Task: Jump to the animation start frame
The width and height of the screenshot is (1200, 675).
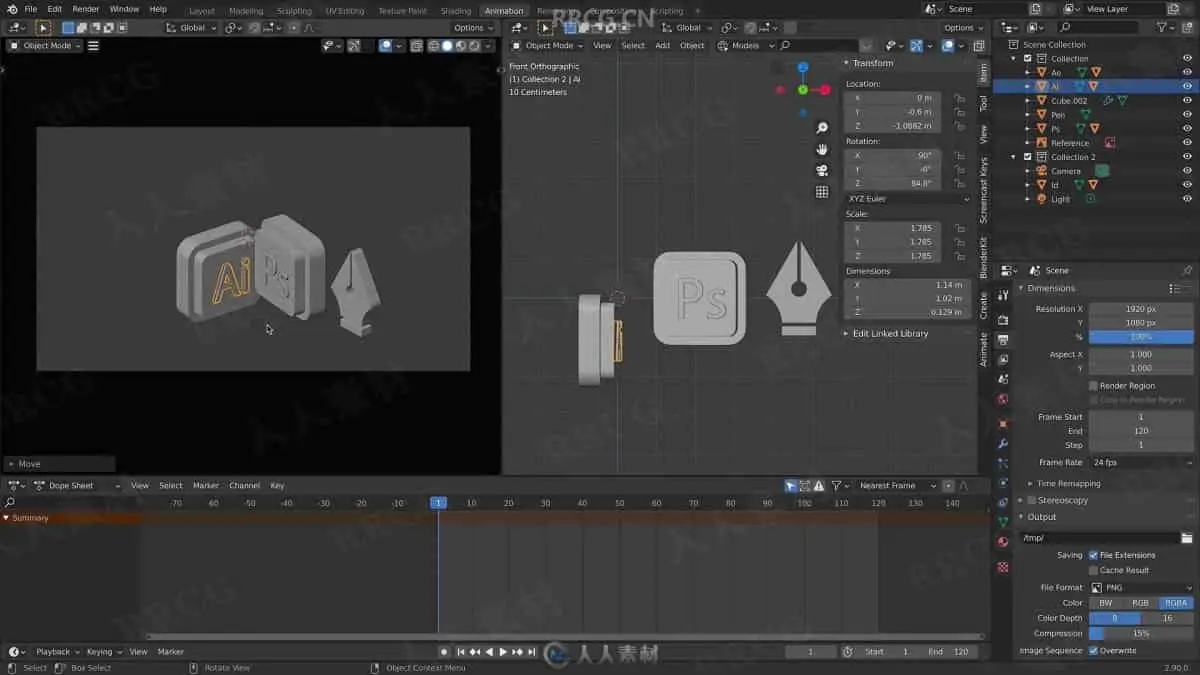Action: coord(461,652)
